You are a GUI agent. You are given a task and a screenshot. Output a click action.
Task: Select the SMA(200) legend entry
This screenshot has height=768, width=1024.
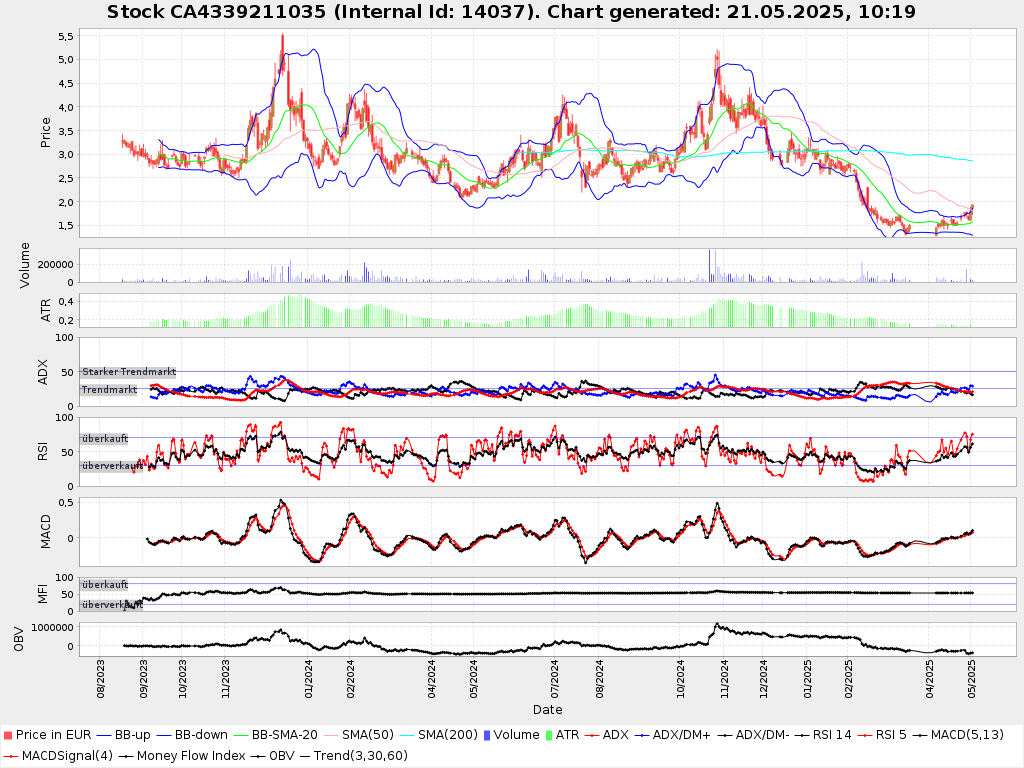pos(439,735)
